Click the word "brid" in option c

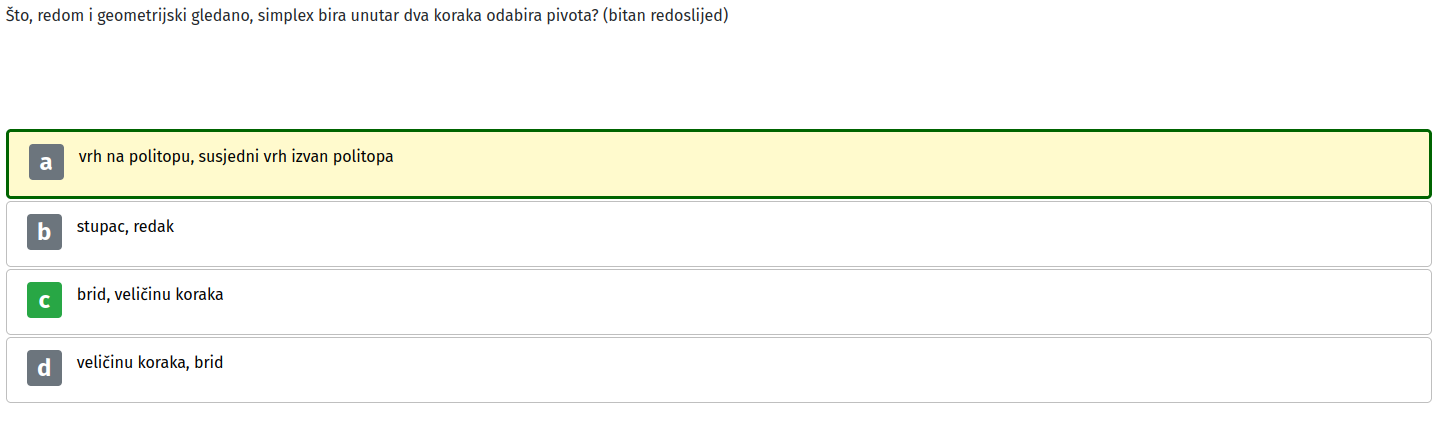click(x=92, y=295)
